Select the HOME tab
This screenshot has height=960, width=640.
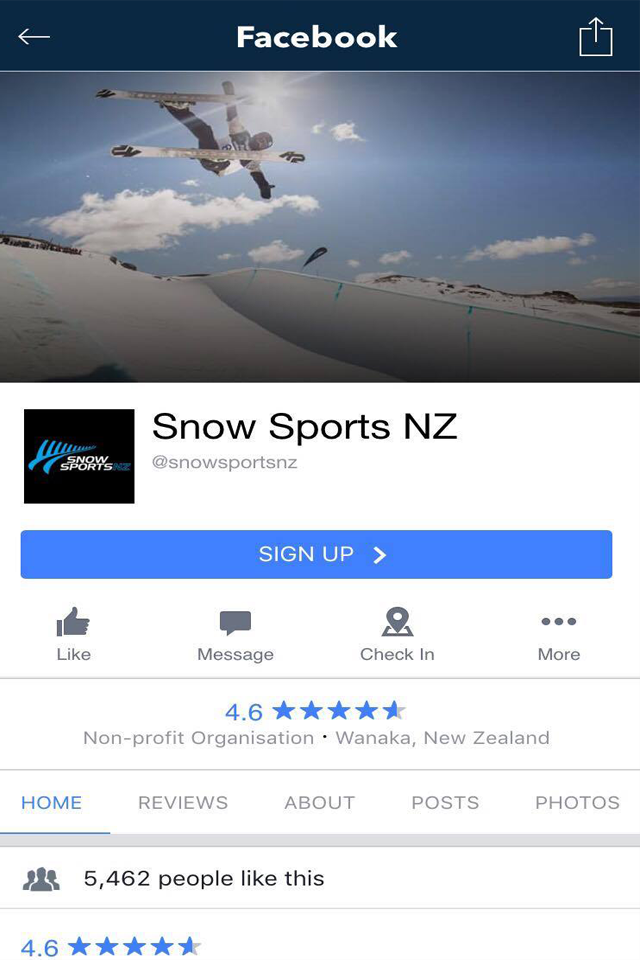point(51,803)
